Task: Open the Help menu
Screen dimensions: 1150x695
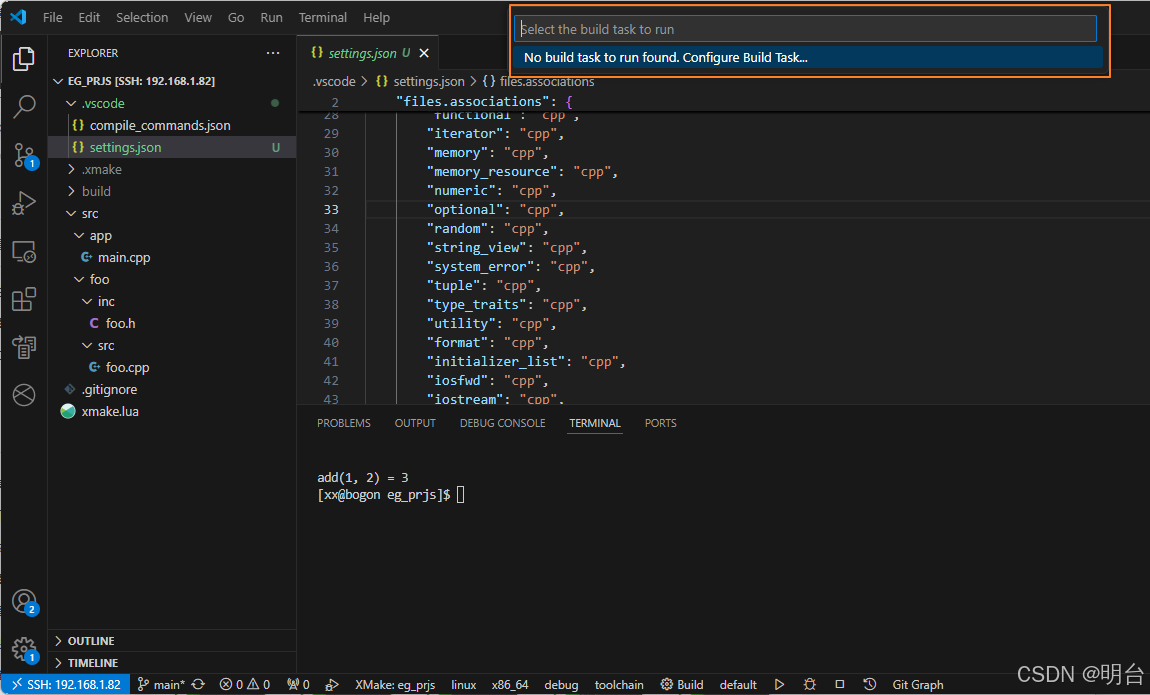Action: pos(376,17)
